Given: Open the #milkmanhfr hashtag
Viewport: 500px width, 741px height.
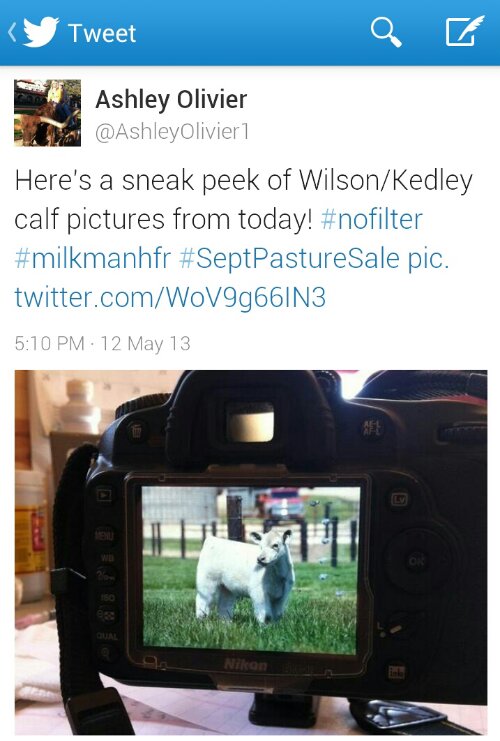Looking at the screenshot, I should pos(92,258).
